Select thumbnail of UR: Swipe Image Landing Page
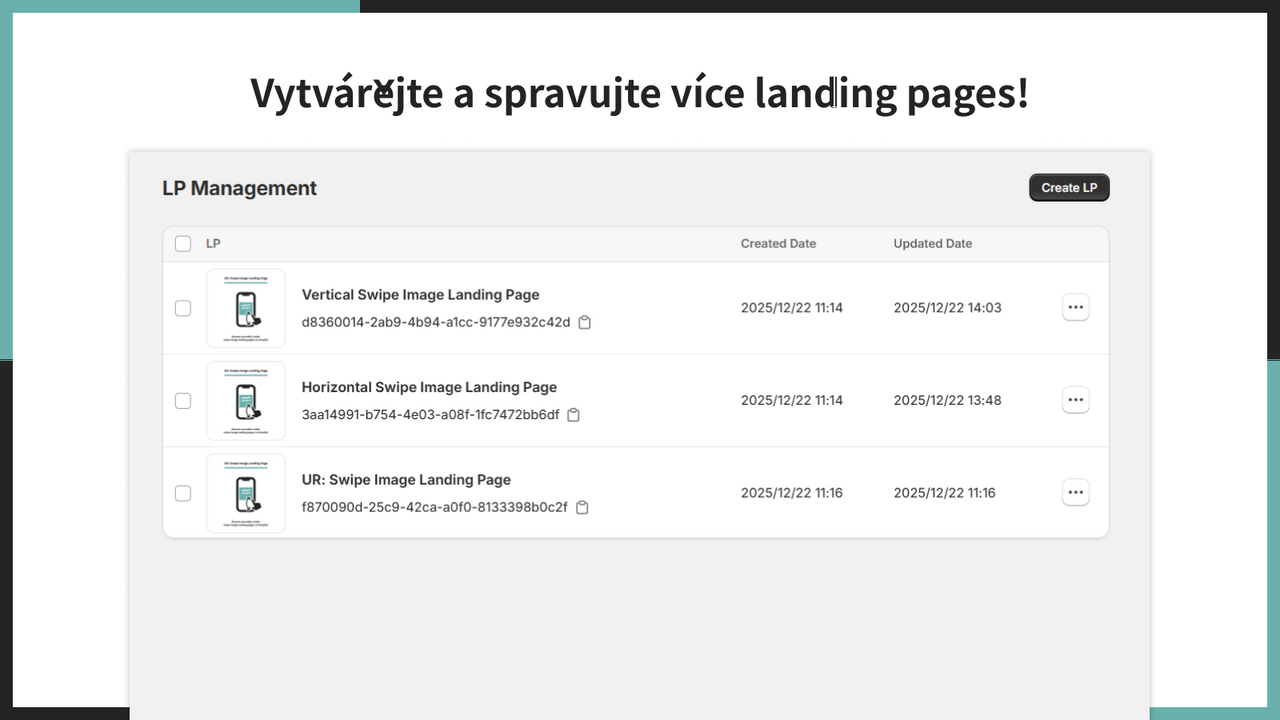 point(246,493)
